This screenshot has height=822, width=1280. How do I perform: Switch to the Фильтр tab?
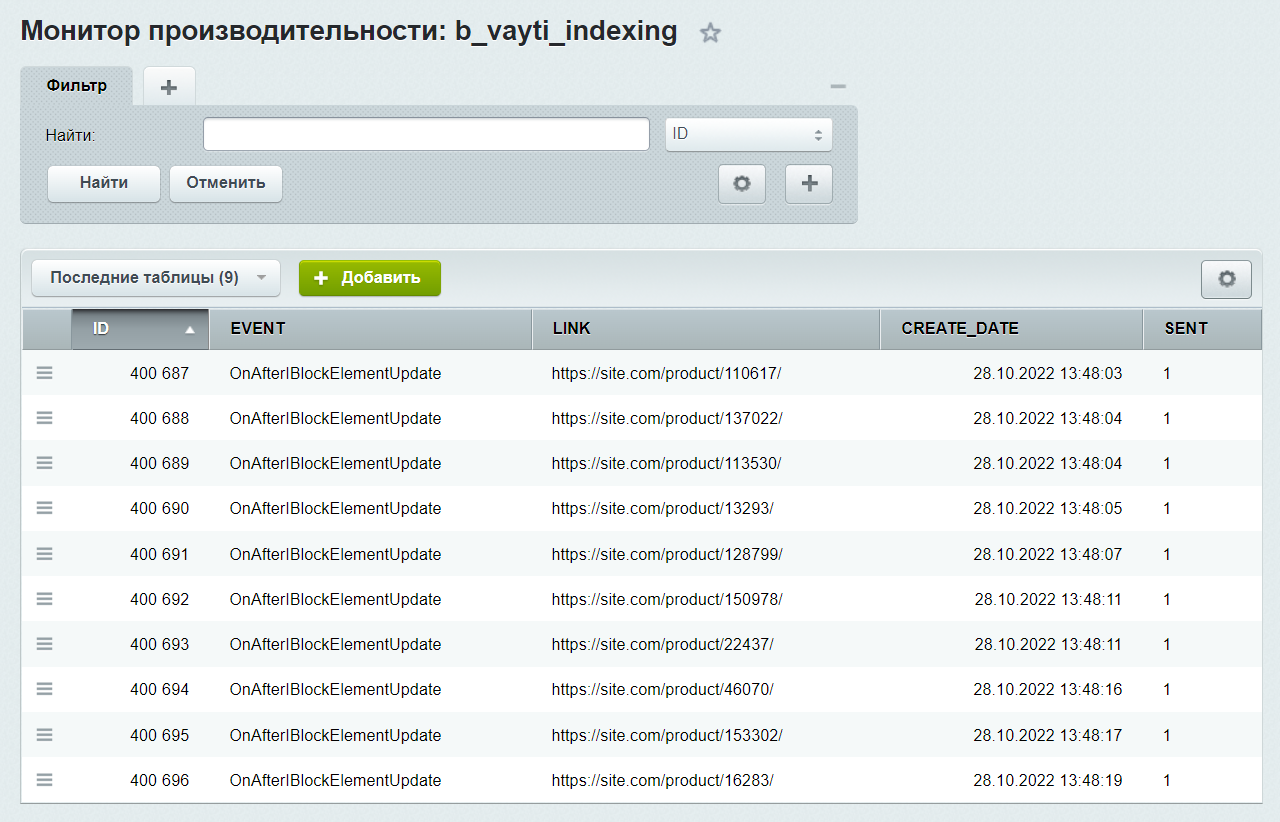pos(77,86)
